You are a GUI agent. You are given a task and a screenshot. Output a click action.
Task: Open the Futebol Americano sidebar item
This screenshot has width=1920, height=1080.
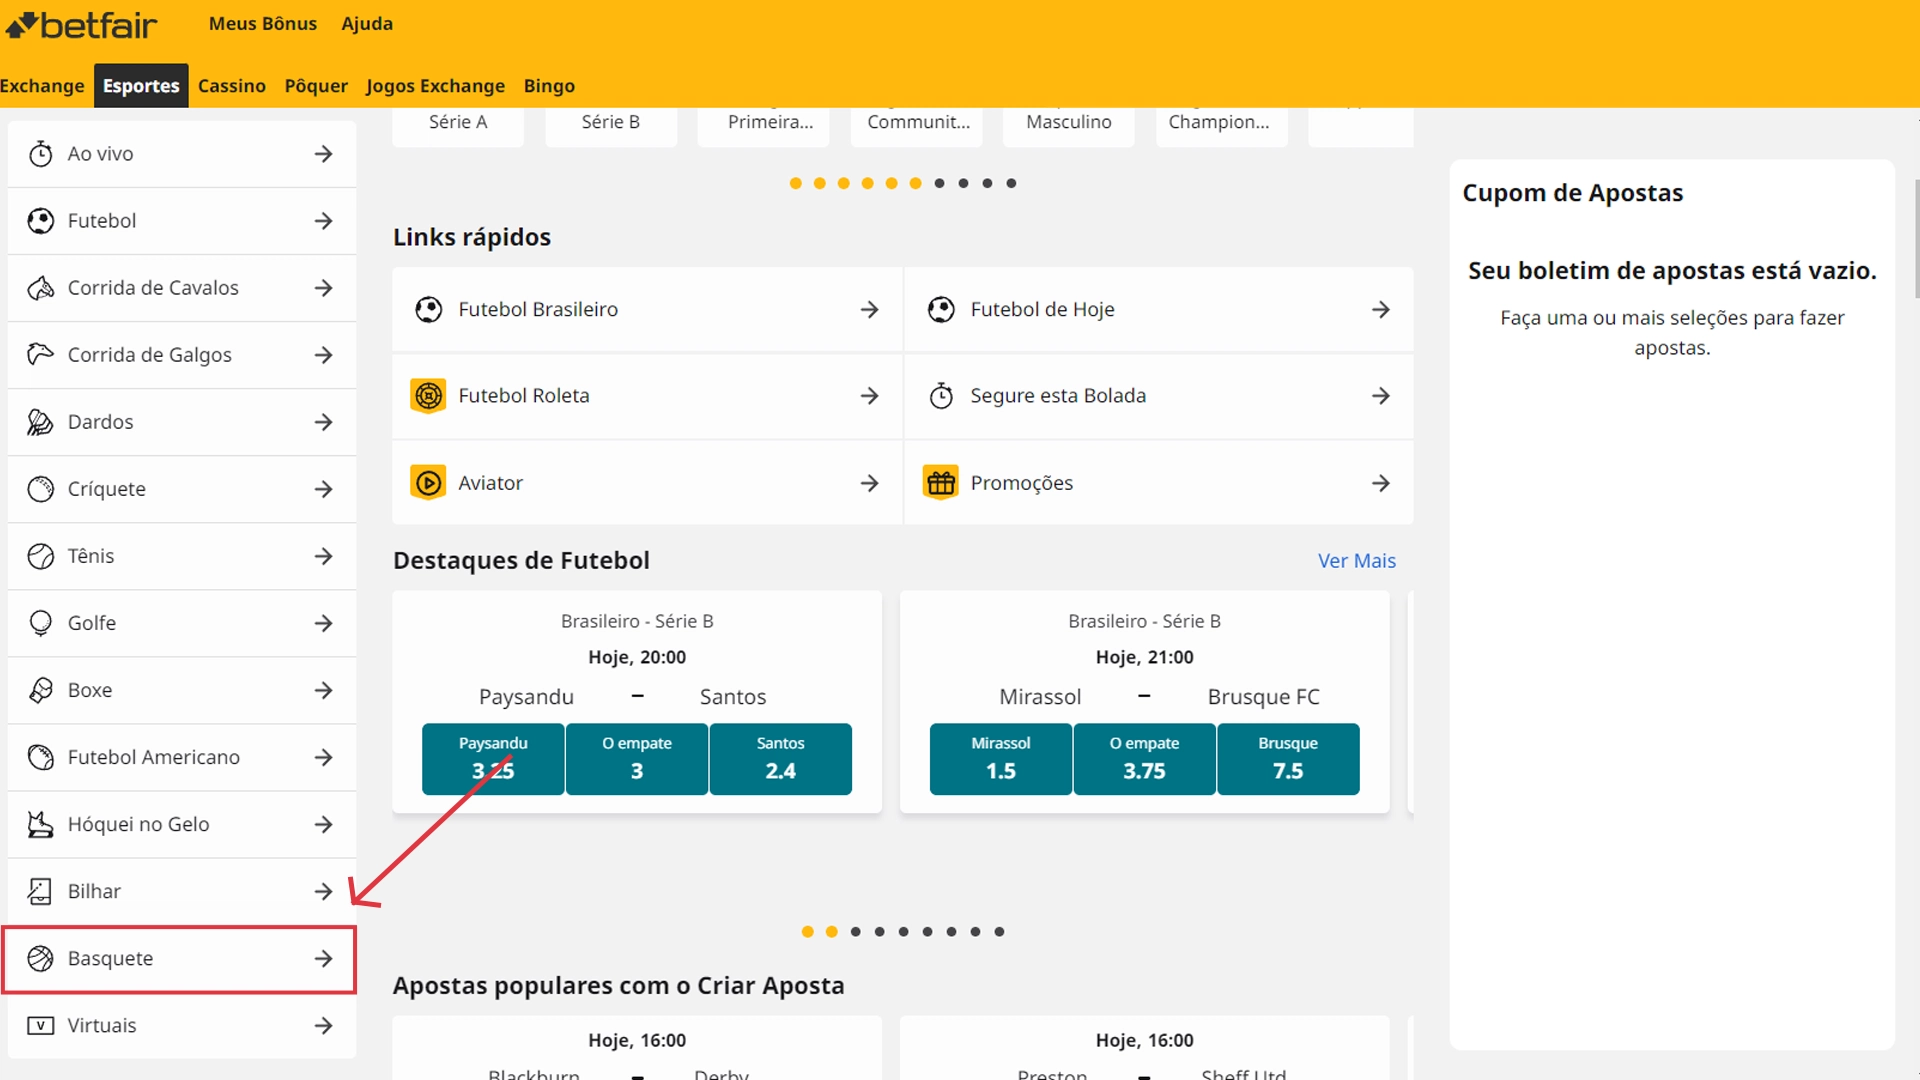(x=181, y=757)
